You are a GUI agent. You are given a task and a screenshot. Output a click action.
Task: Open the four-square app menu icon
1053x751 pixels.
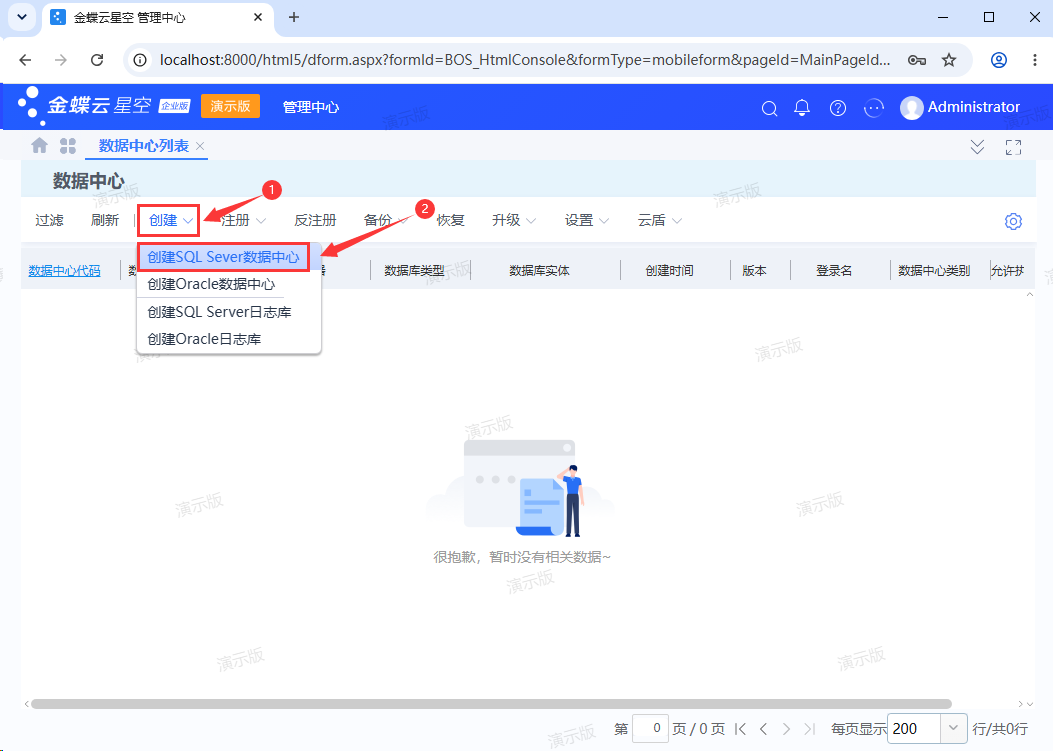(68, 145)
